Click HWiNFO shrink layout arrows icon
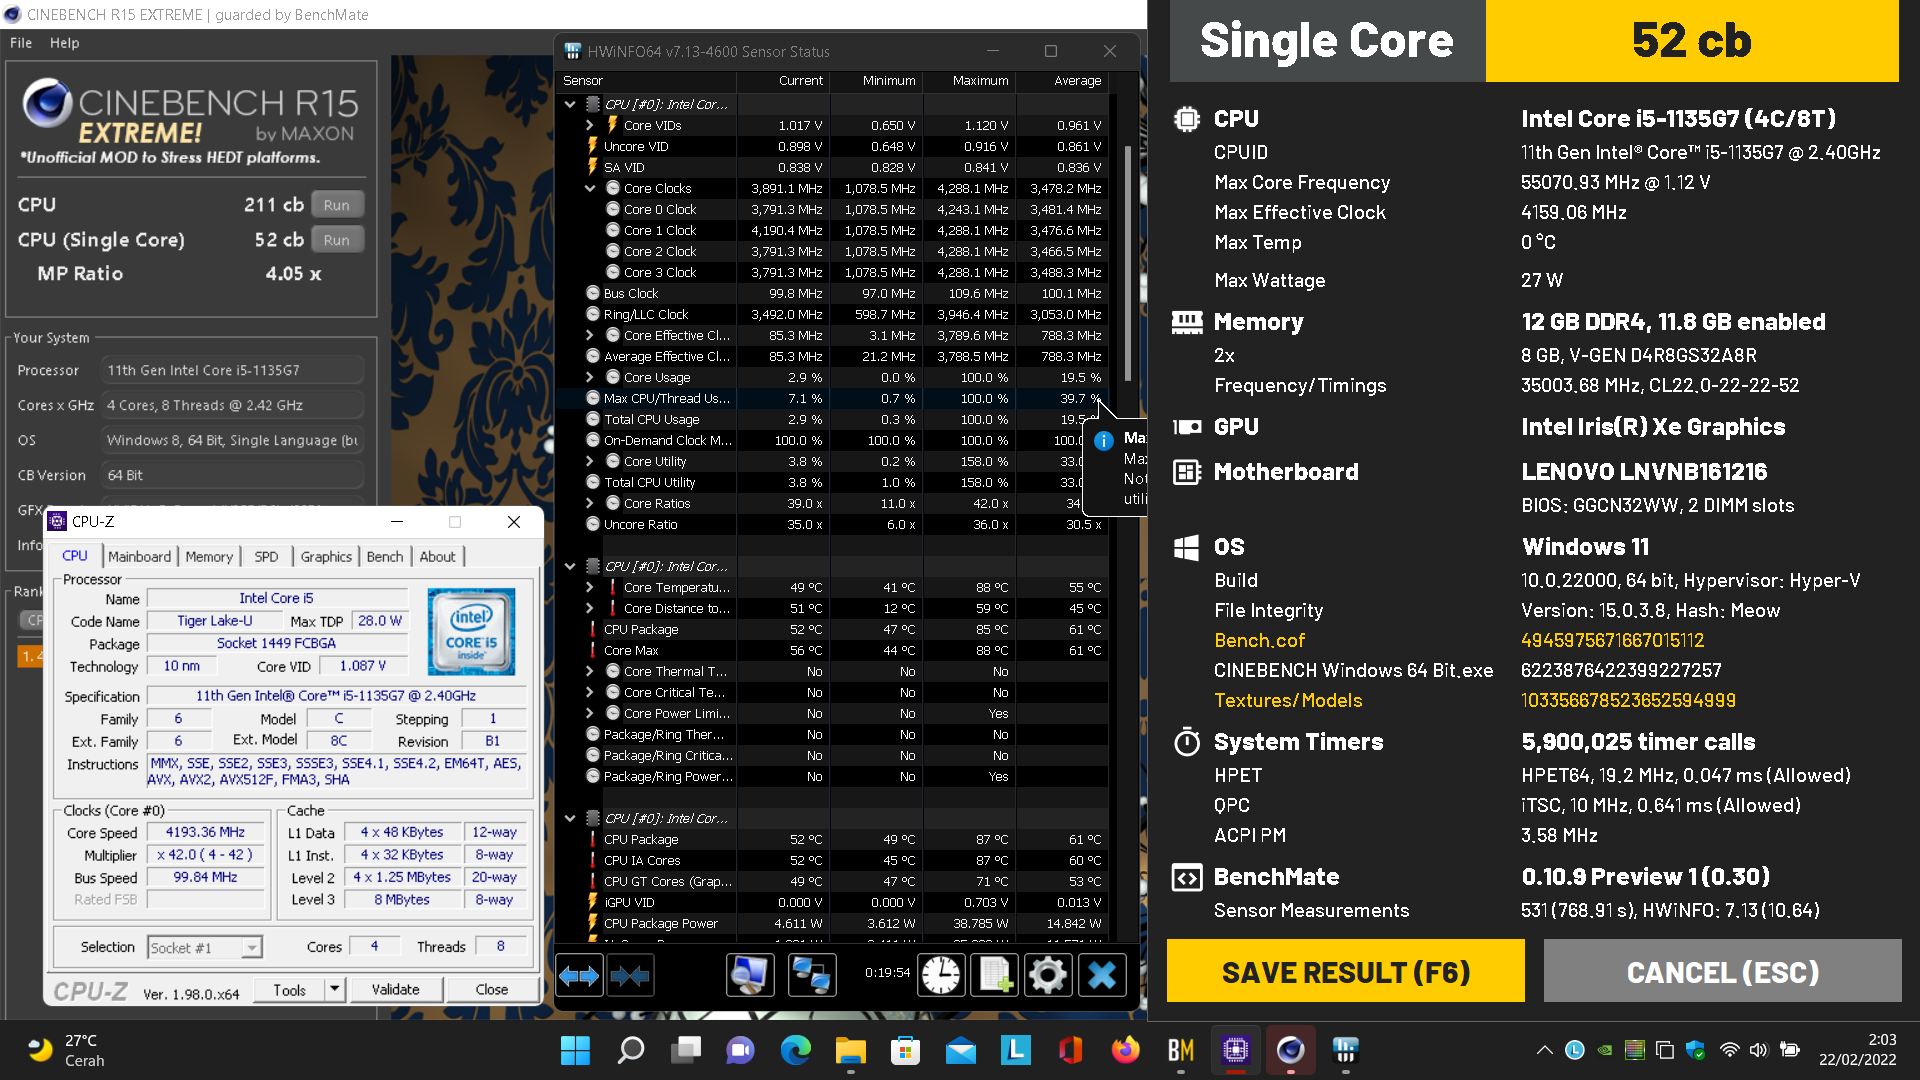This screenshot has width=1920, height=1080. pos(630,975)
